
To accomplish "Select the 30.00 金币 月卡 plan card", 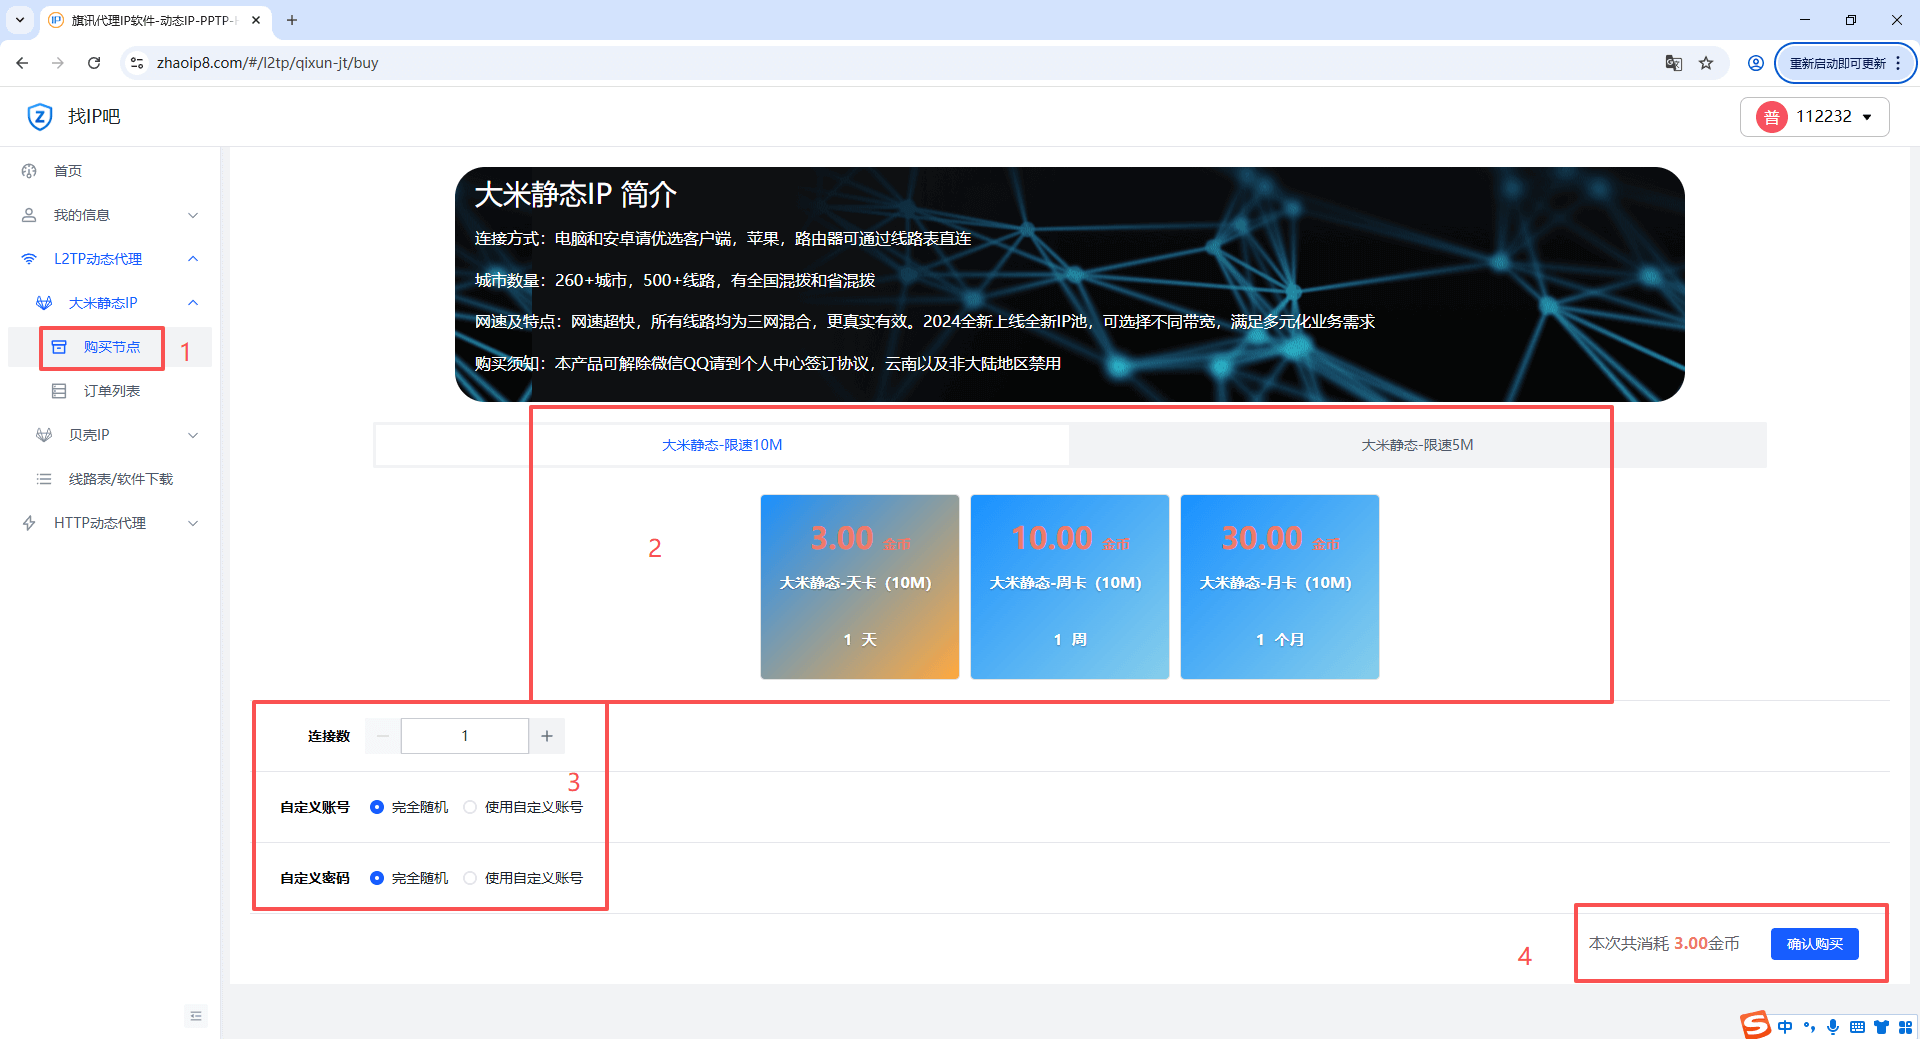I will (1280, 587).
